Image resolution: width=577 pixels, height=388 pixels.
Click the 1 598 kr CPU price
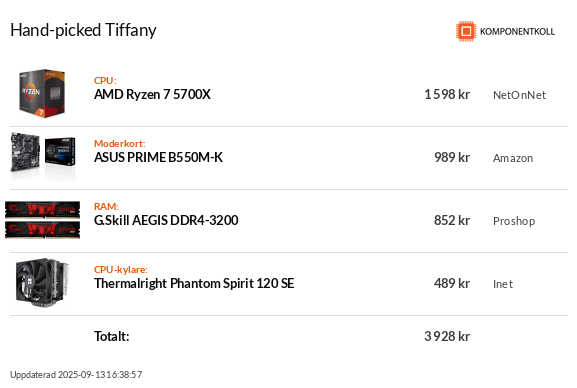(x=447, y=95)
